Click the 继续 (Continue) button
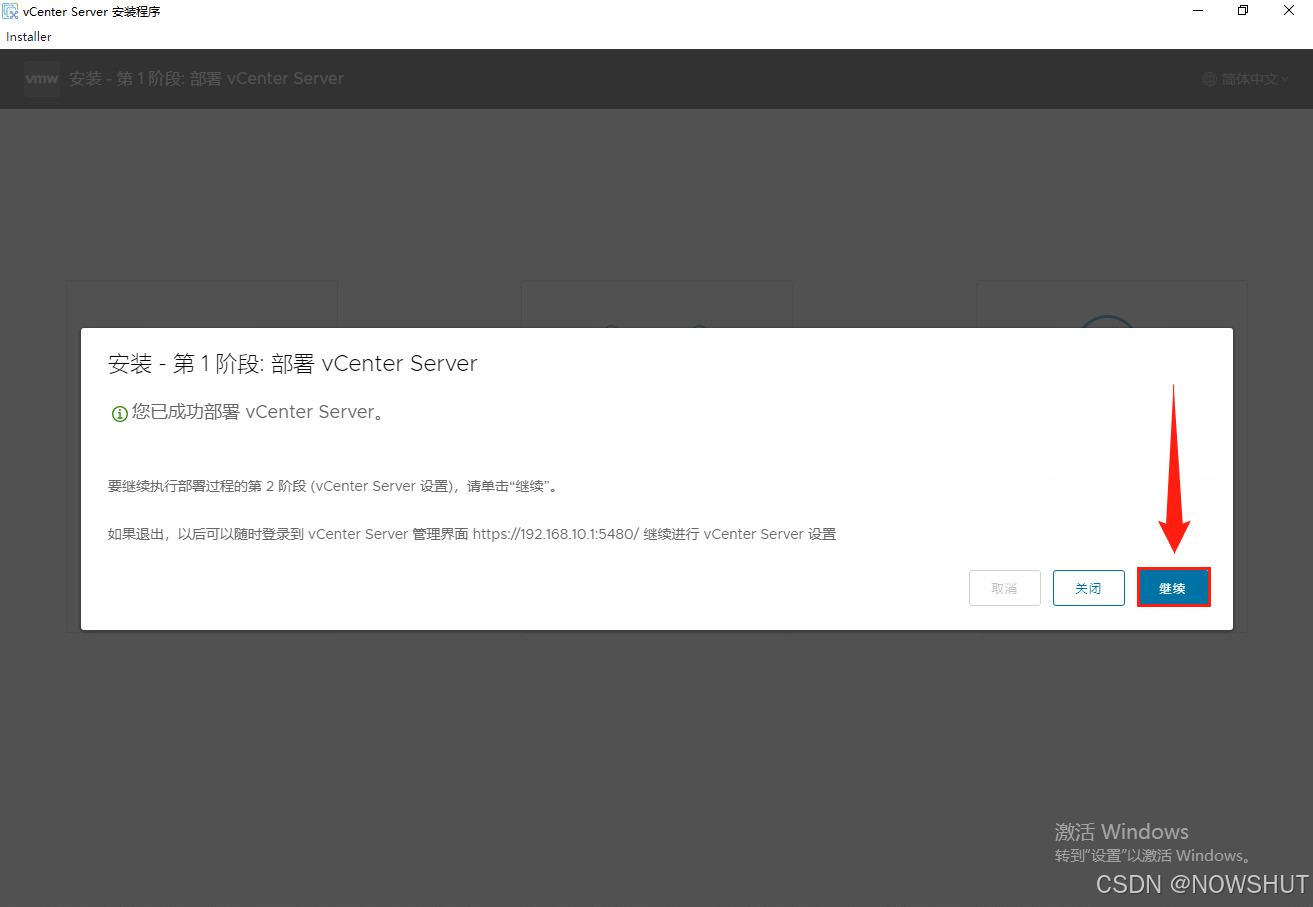This screenshot has width=1313, height=907. [x=1173, y=588]
